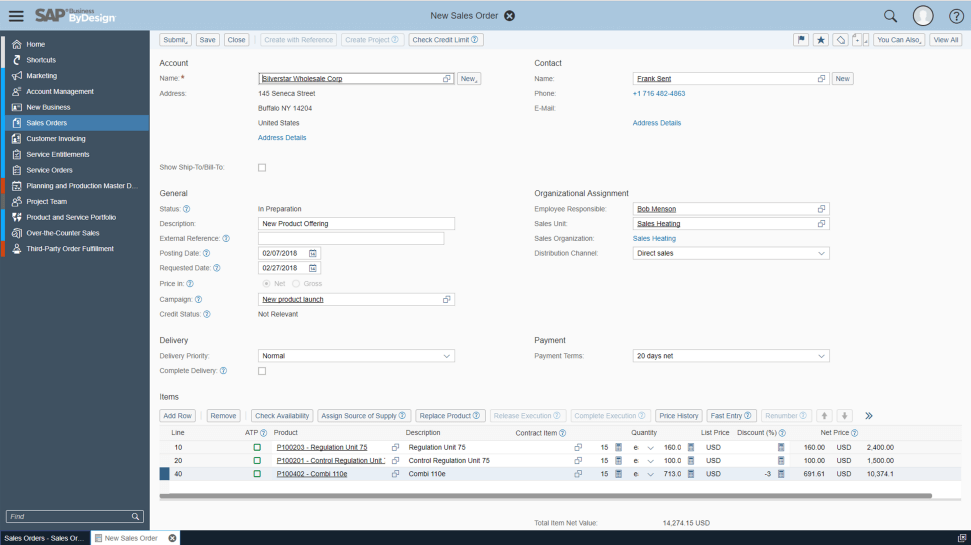The width and height of the screenshot is (971, 545).
Task: Open the Payment Terms dropdown
Action: pos(821,356)
